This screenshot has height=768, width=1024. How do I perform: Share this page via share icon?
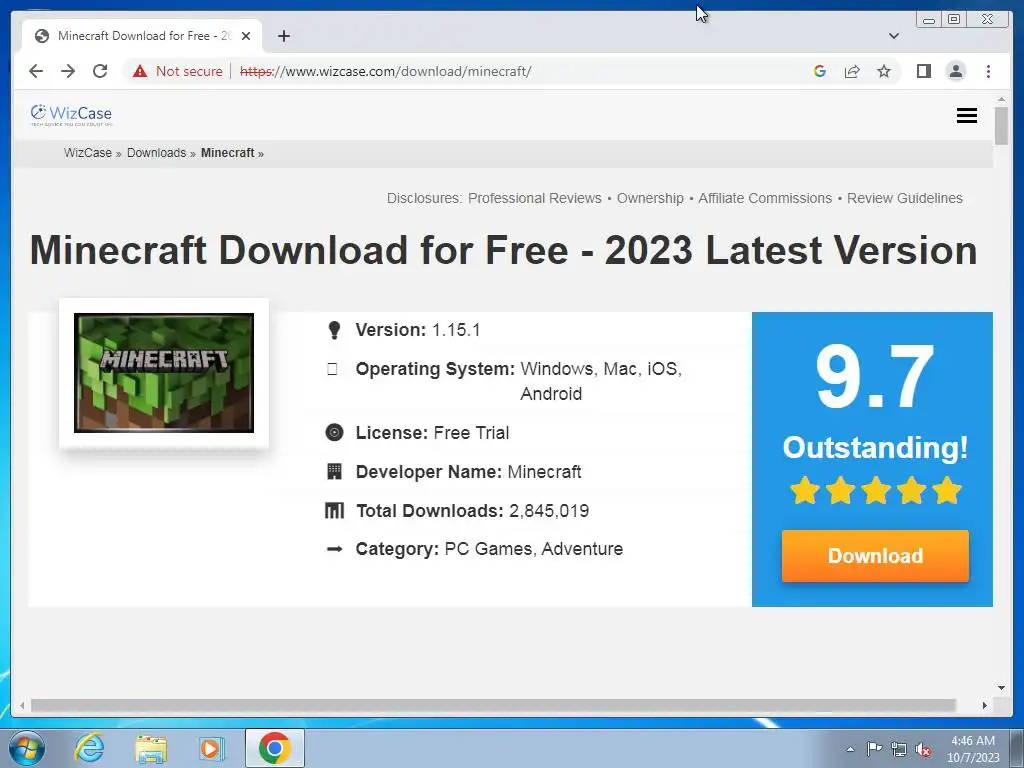852,71
